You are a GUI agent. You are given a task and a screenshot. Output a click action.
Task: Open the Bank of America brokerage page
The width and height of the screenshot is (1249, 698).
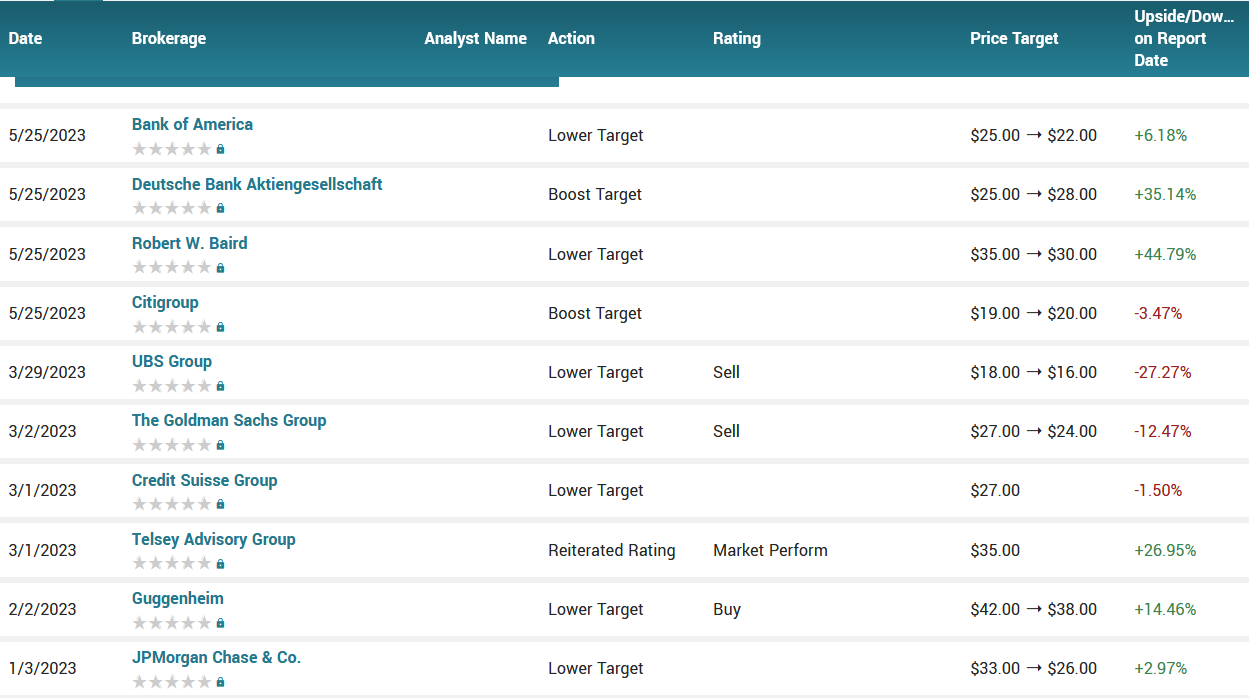click(192, 124)
